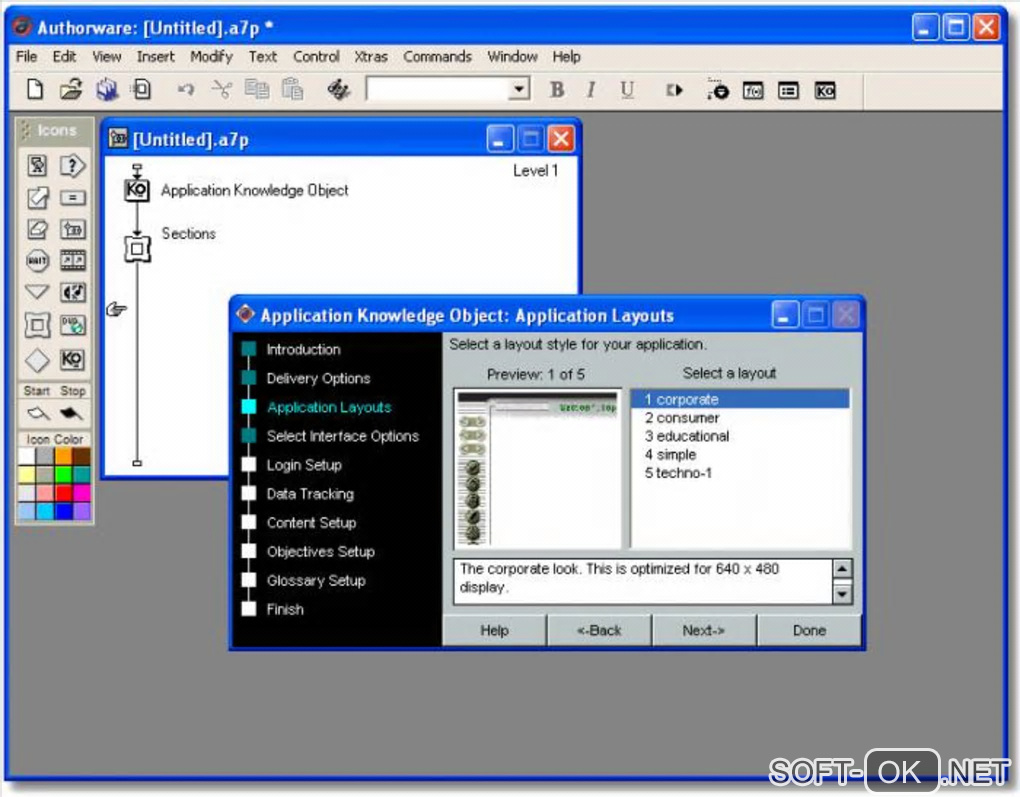Select the Calculation icon with equals sign
Image resolution: width=1020 pixels, height=797 pixels.
coord(72,197)
